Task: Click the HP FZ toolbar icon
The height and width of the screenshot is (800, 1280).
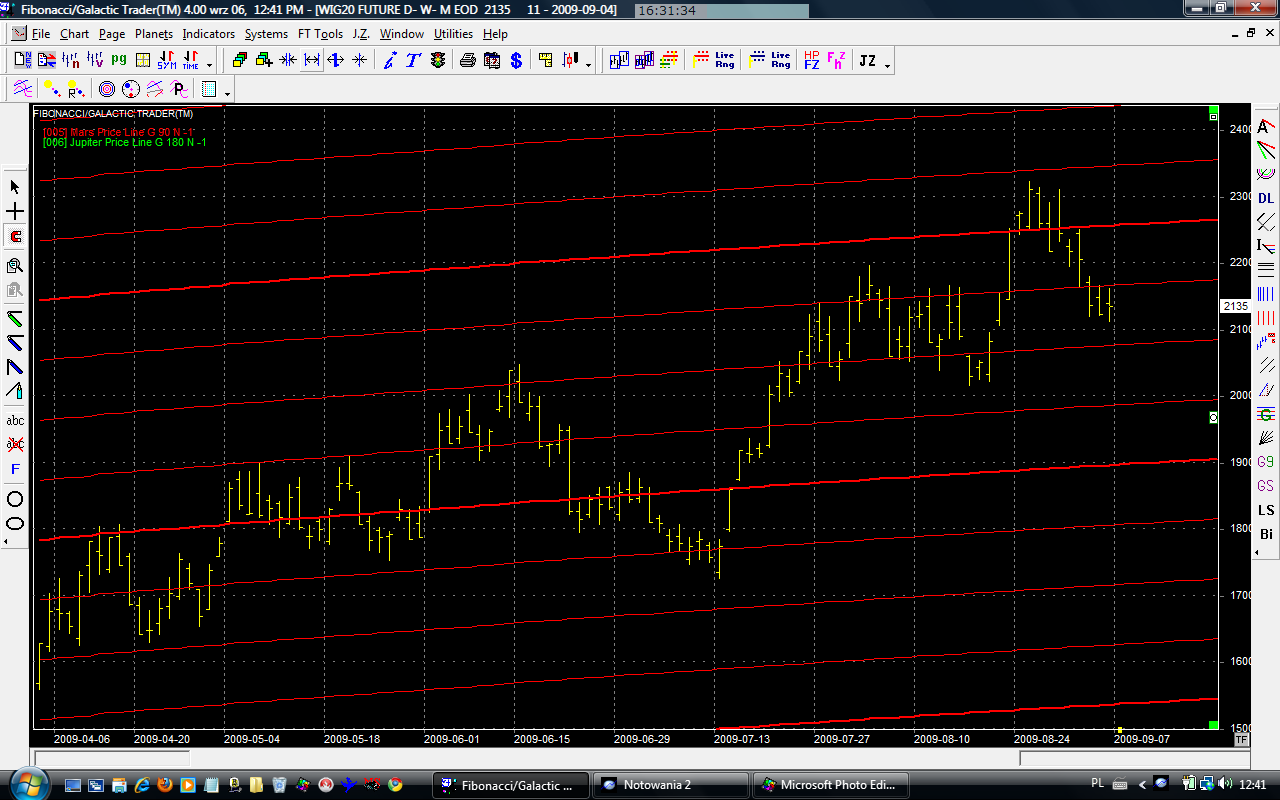Action: (x=811, y=61)
